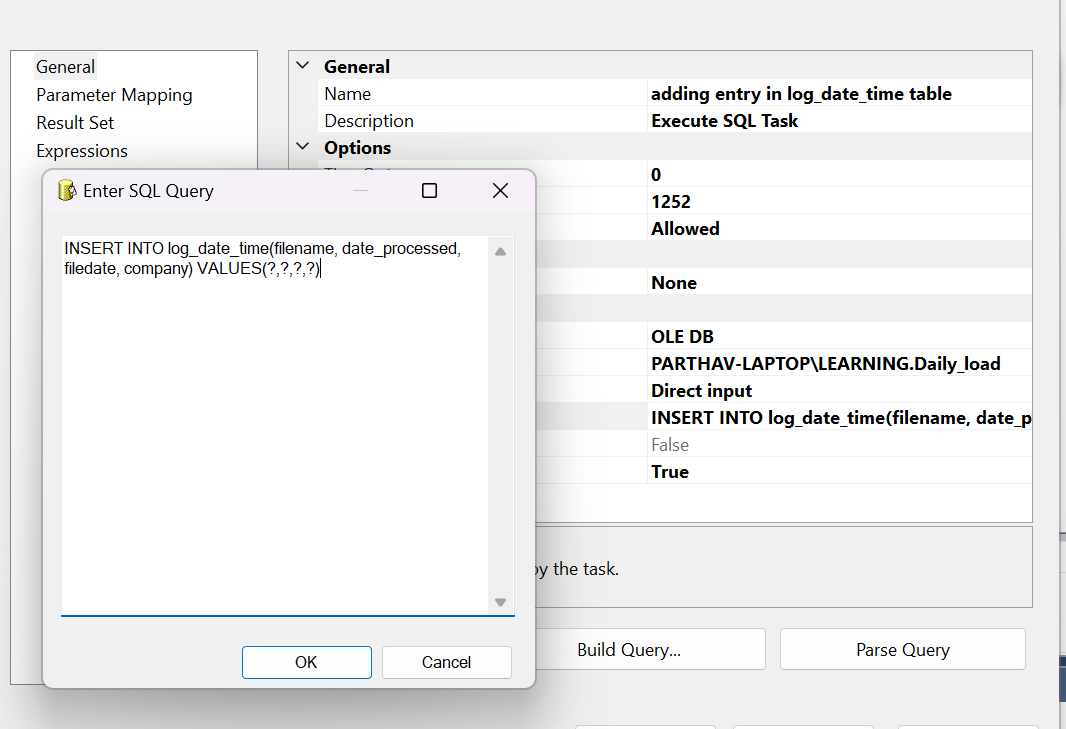This screenshot has height=729, width=1066.
Task: Click the scroll-down arrow of the query box
Action: click(499, 601)
